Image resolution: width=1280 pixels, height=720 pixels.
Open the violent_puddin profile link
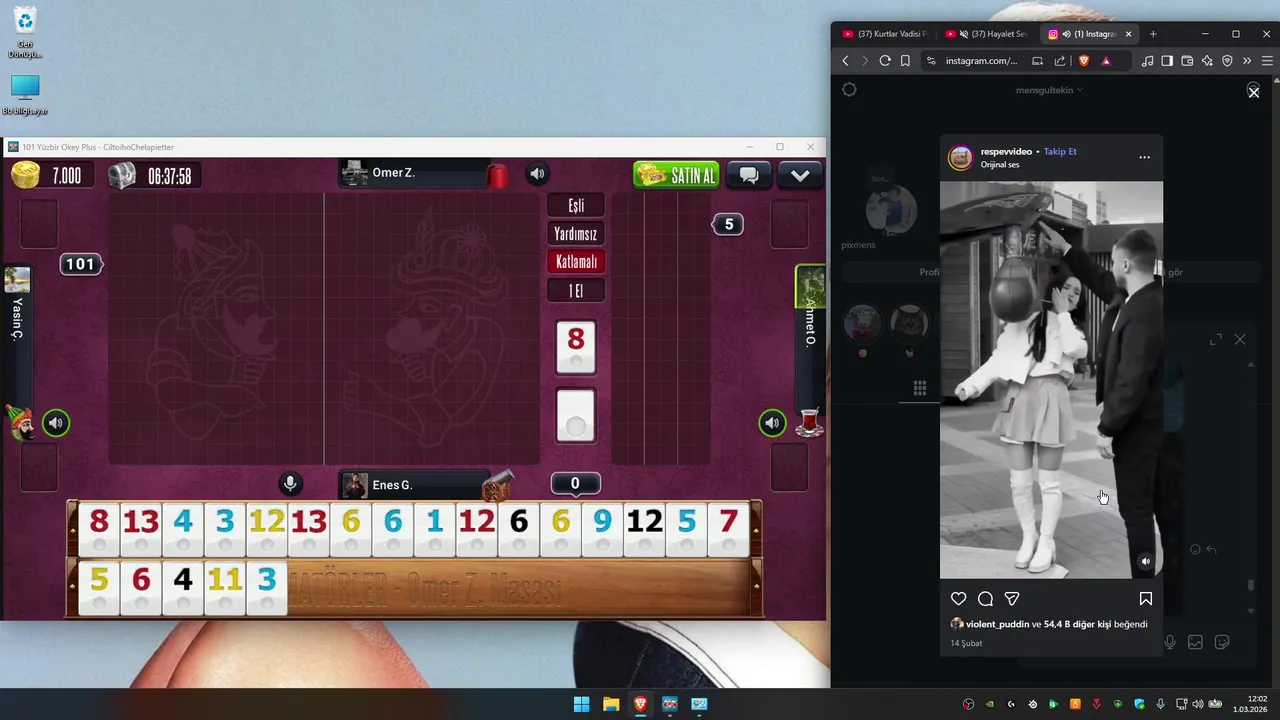click(997, 624)
